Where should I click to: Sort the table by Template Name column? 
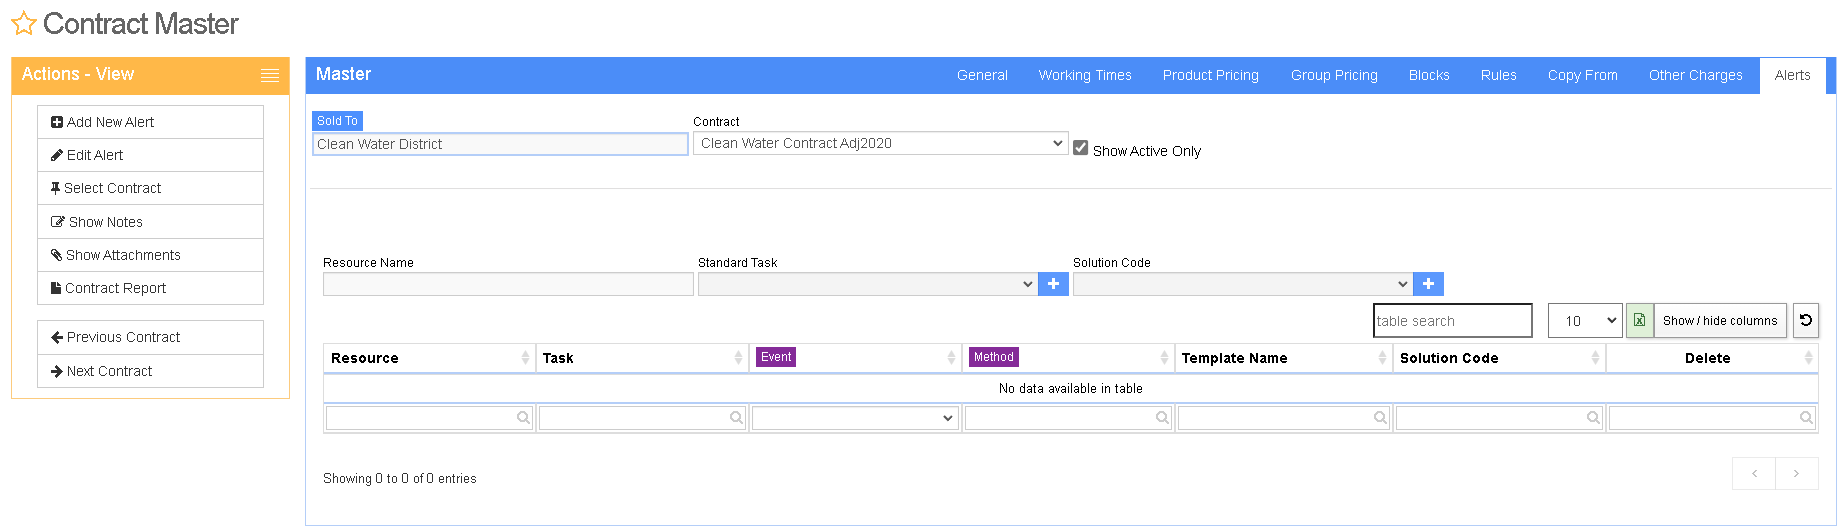[1283, 358]
